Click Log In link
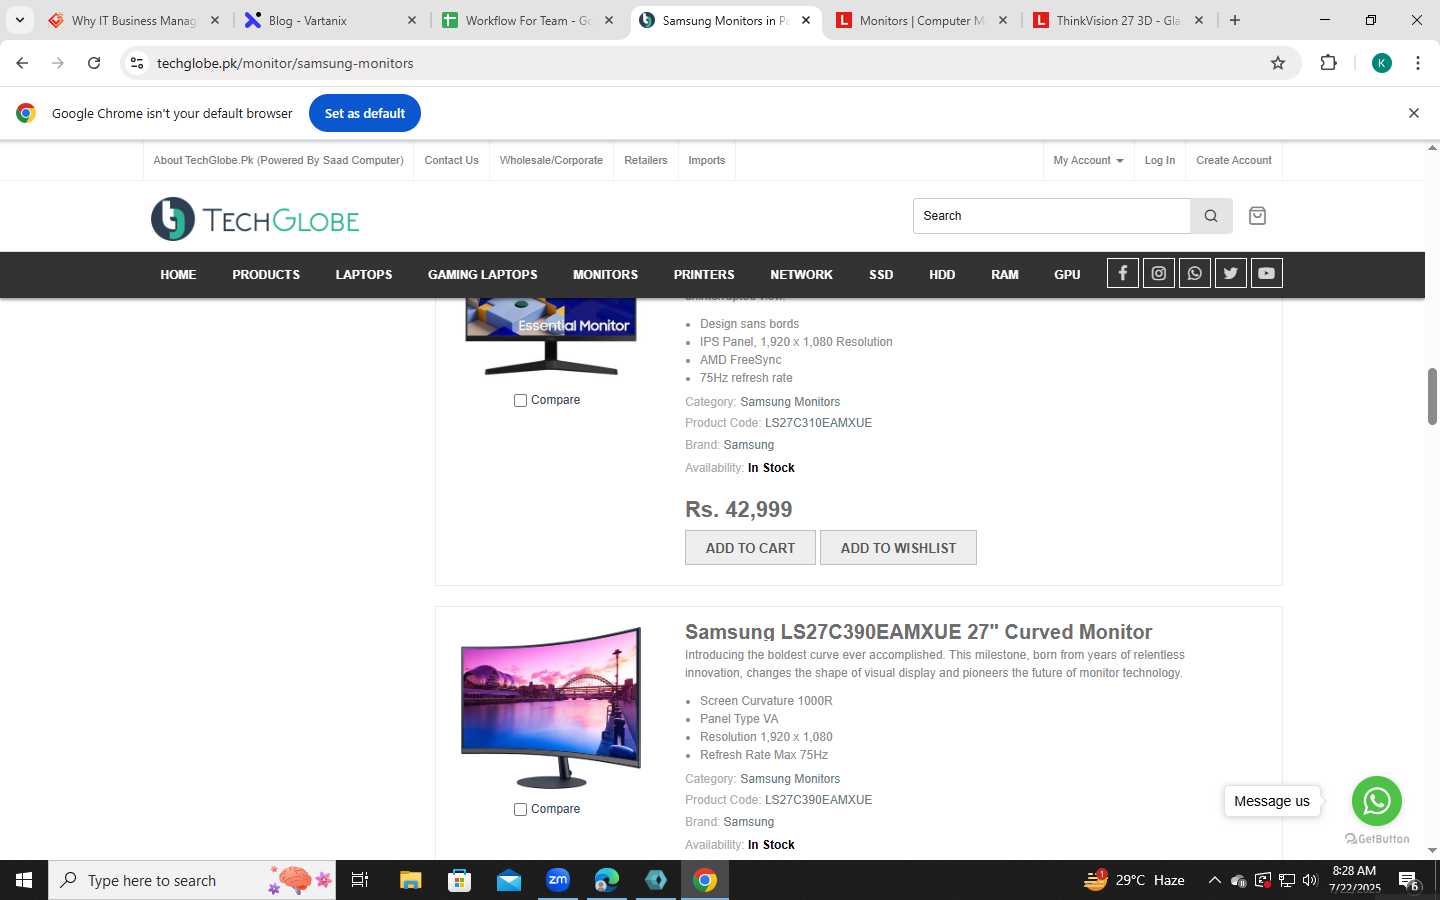Image resolution: width=1440 pixels, height=900 pixels. coord(1160,160)
